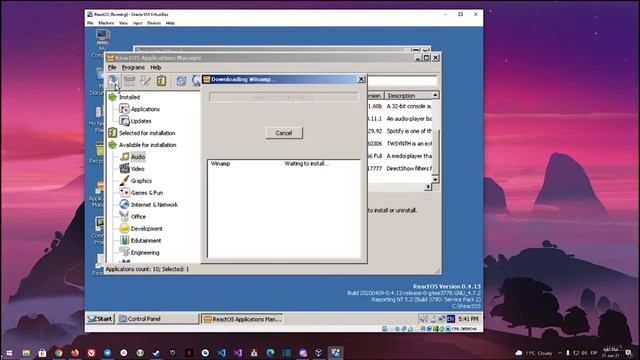This screenshot has height=360, width=640.
Task: Click the Modify toolbar icon with pencil
Action: coord(145,80)
